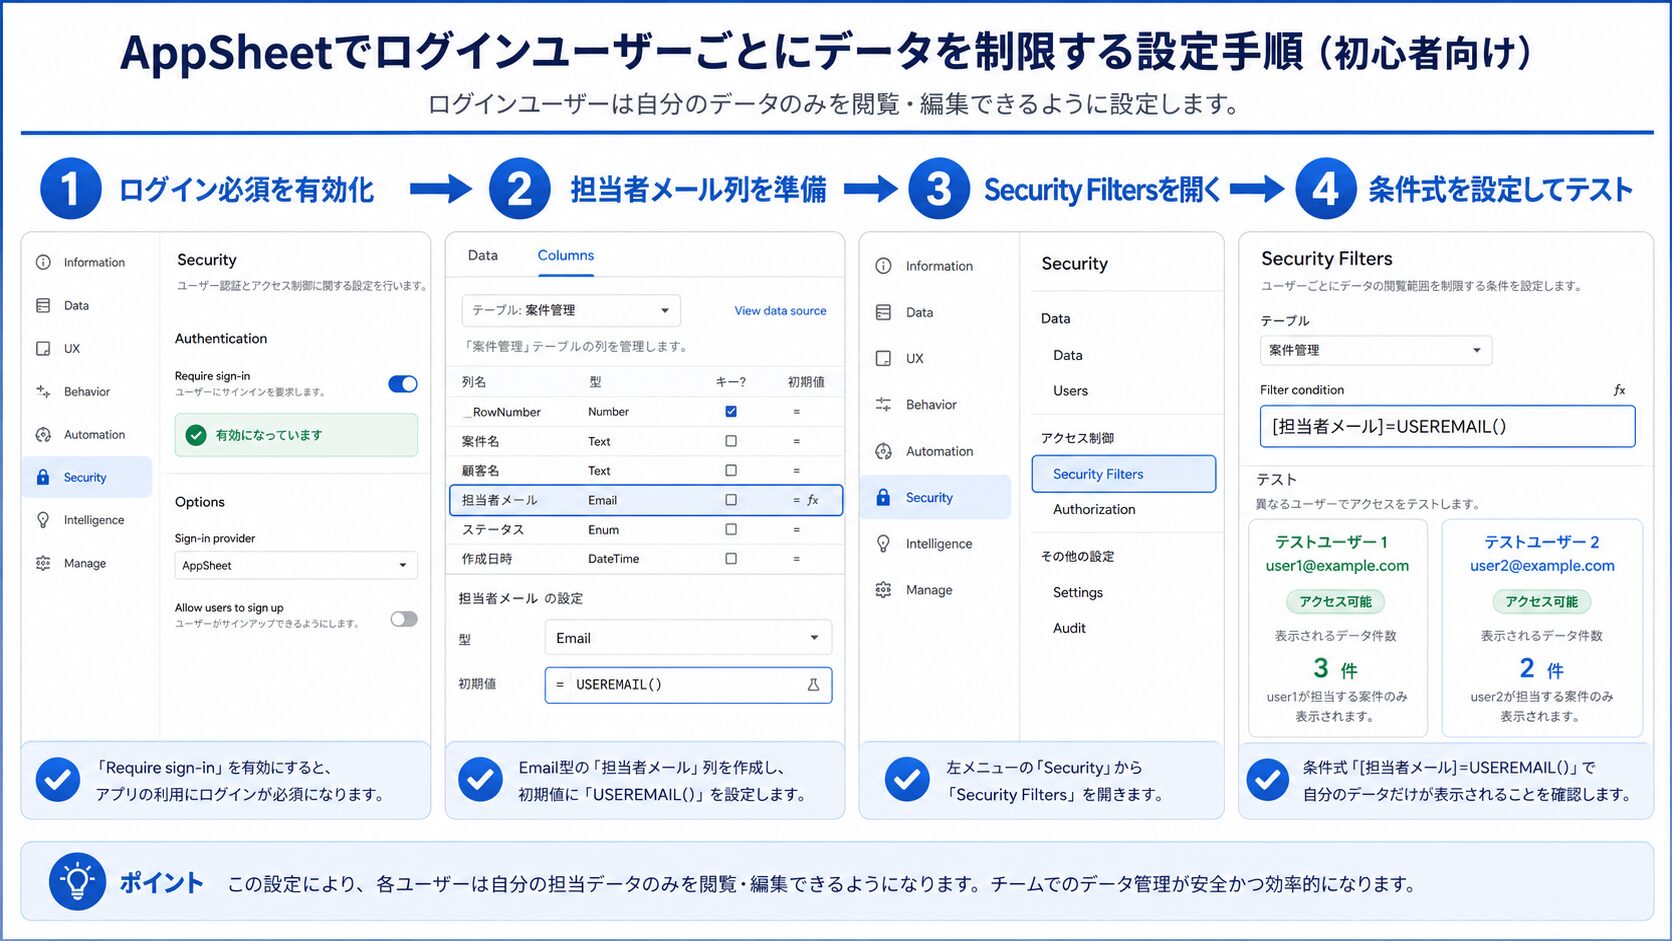Tick the key checkbox for 顧客名

pos(731,470)
